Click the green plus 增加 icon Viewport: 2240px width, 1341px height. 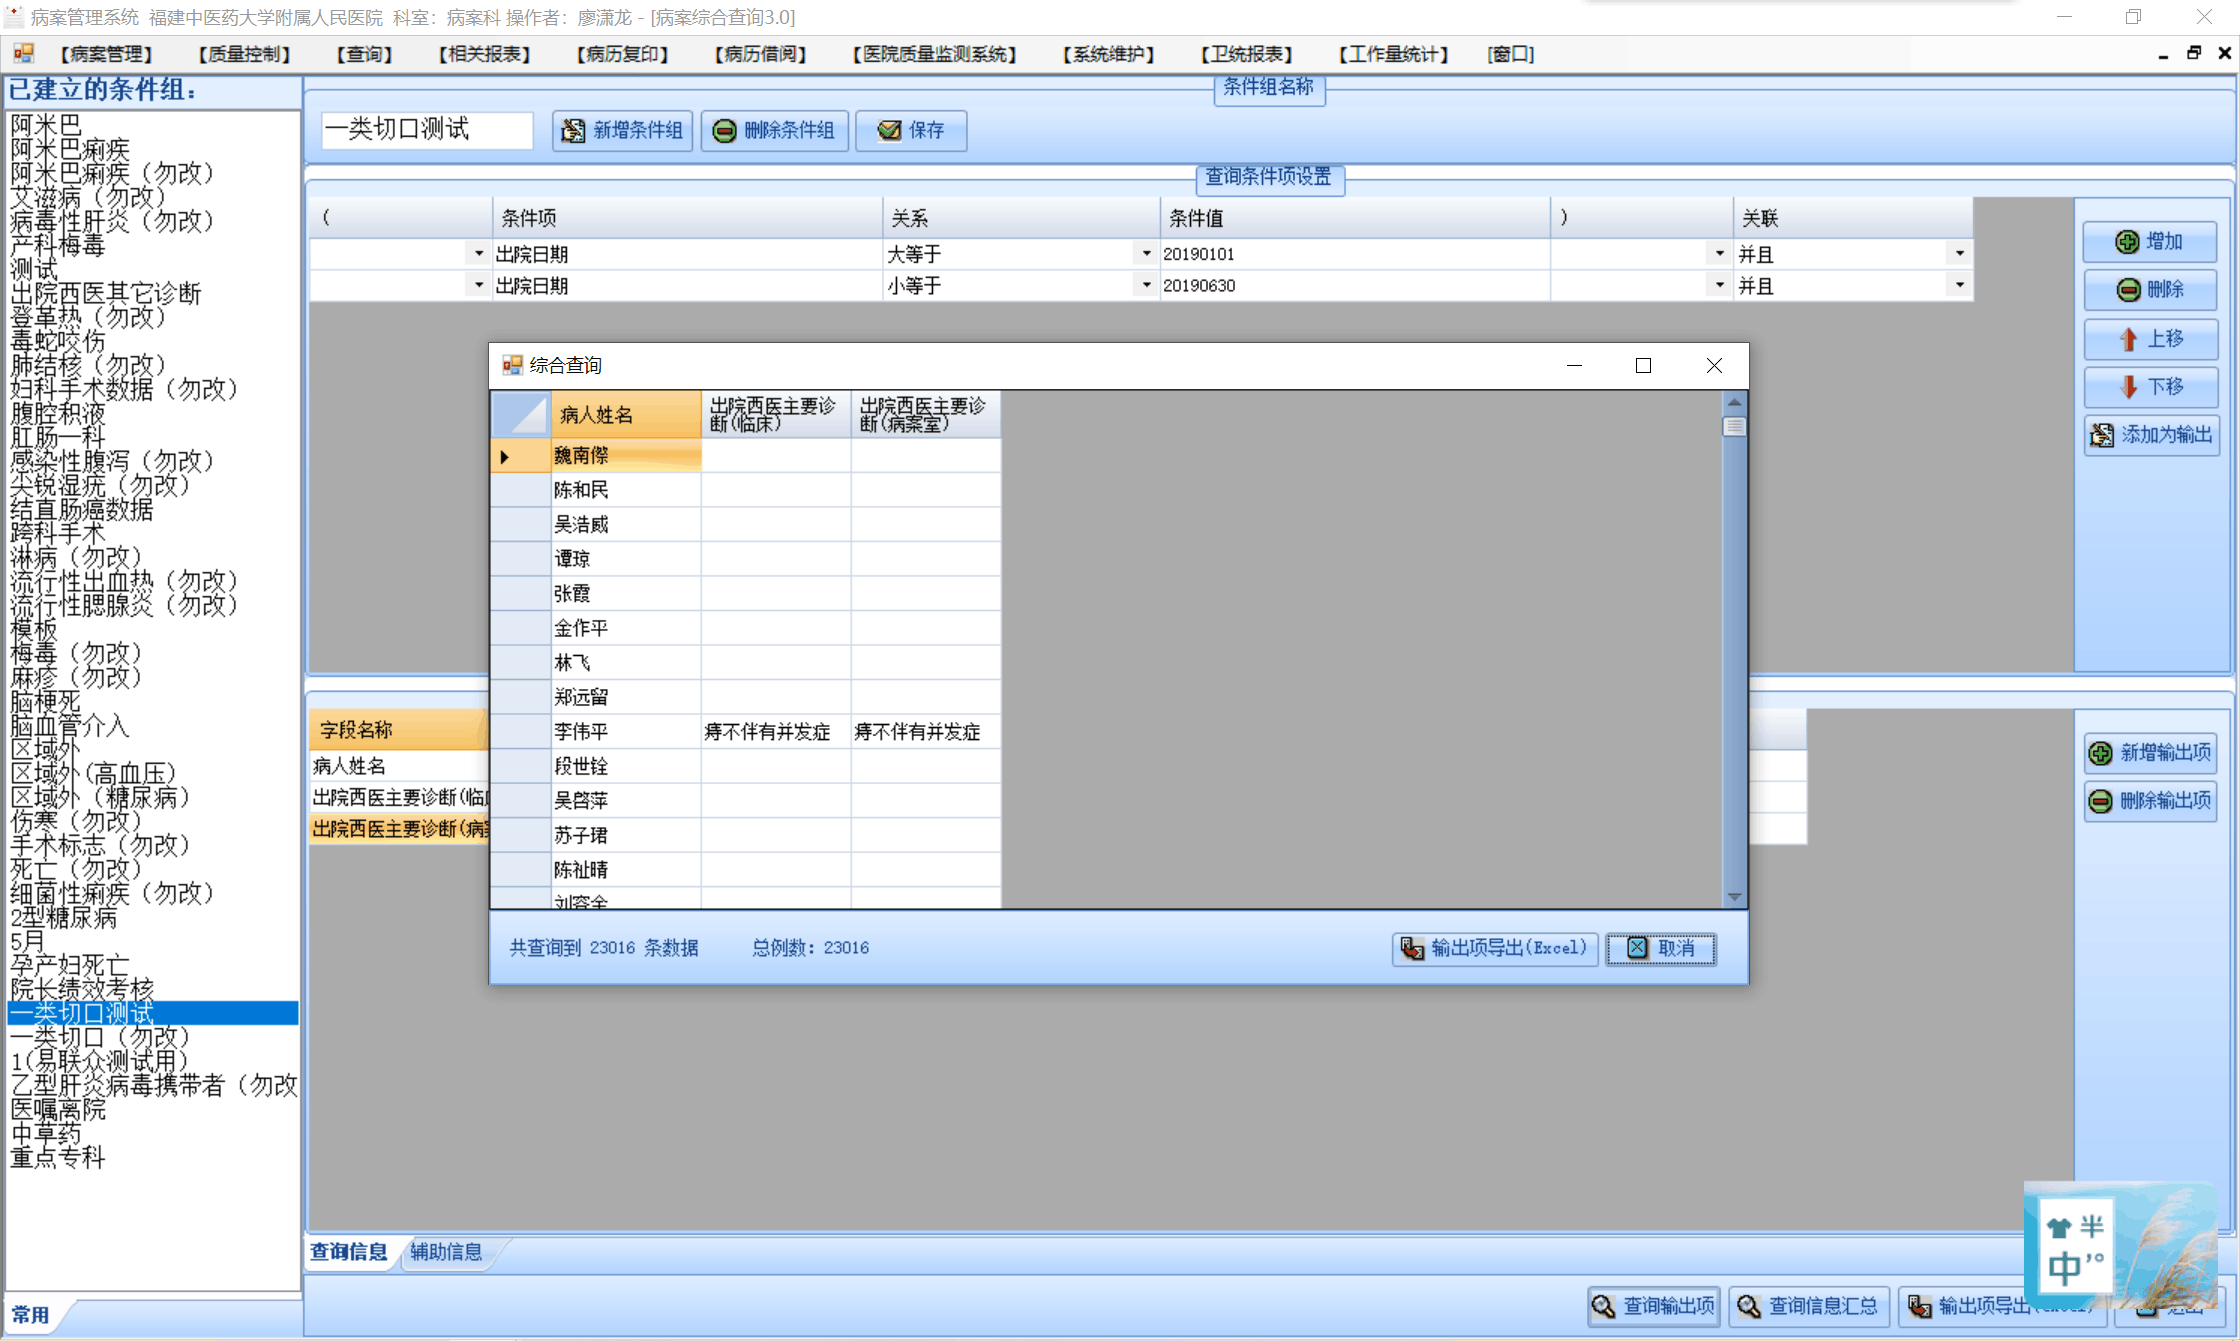(x=2127, y=242)
